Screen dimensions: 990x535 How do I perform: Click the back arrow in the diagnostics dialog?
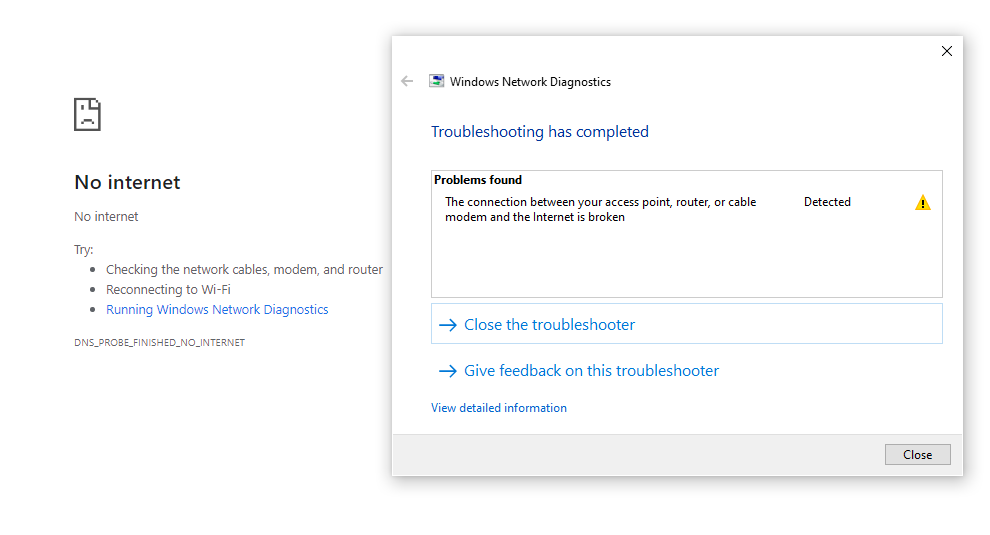407,81
